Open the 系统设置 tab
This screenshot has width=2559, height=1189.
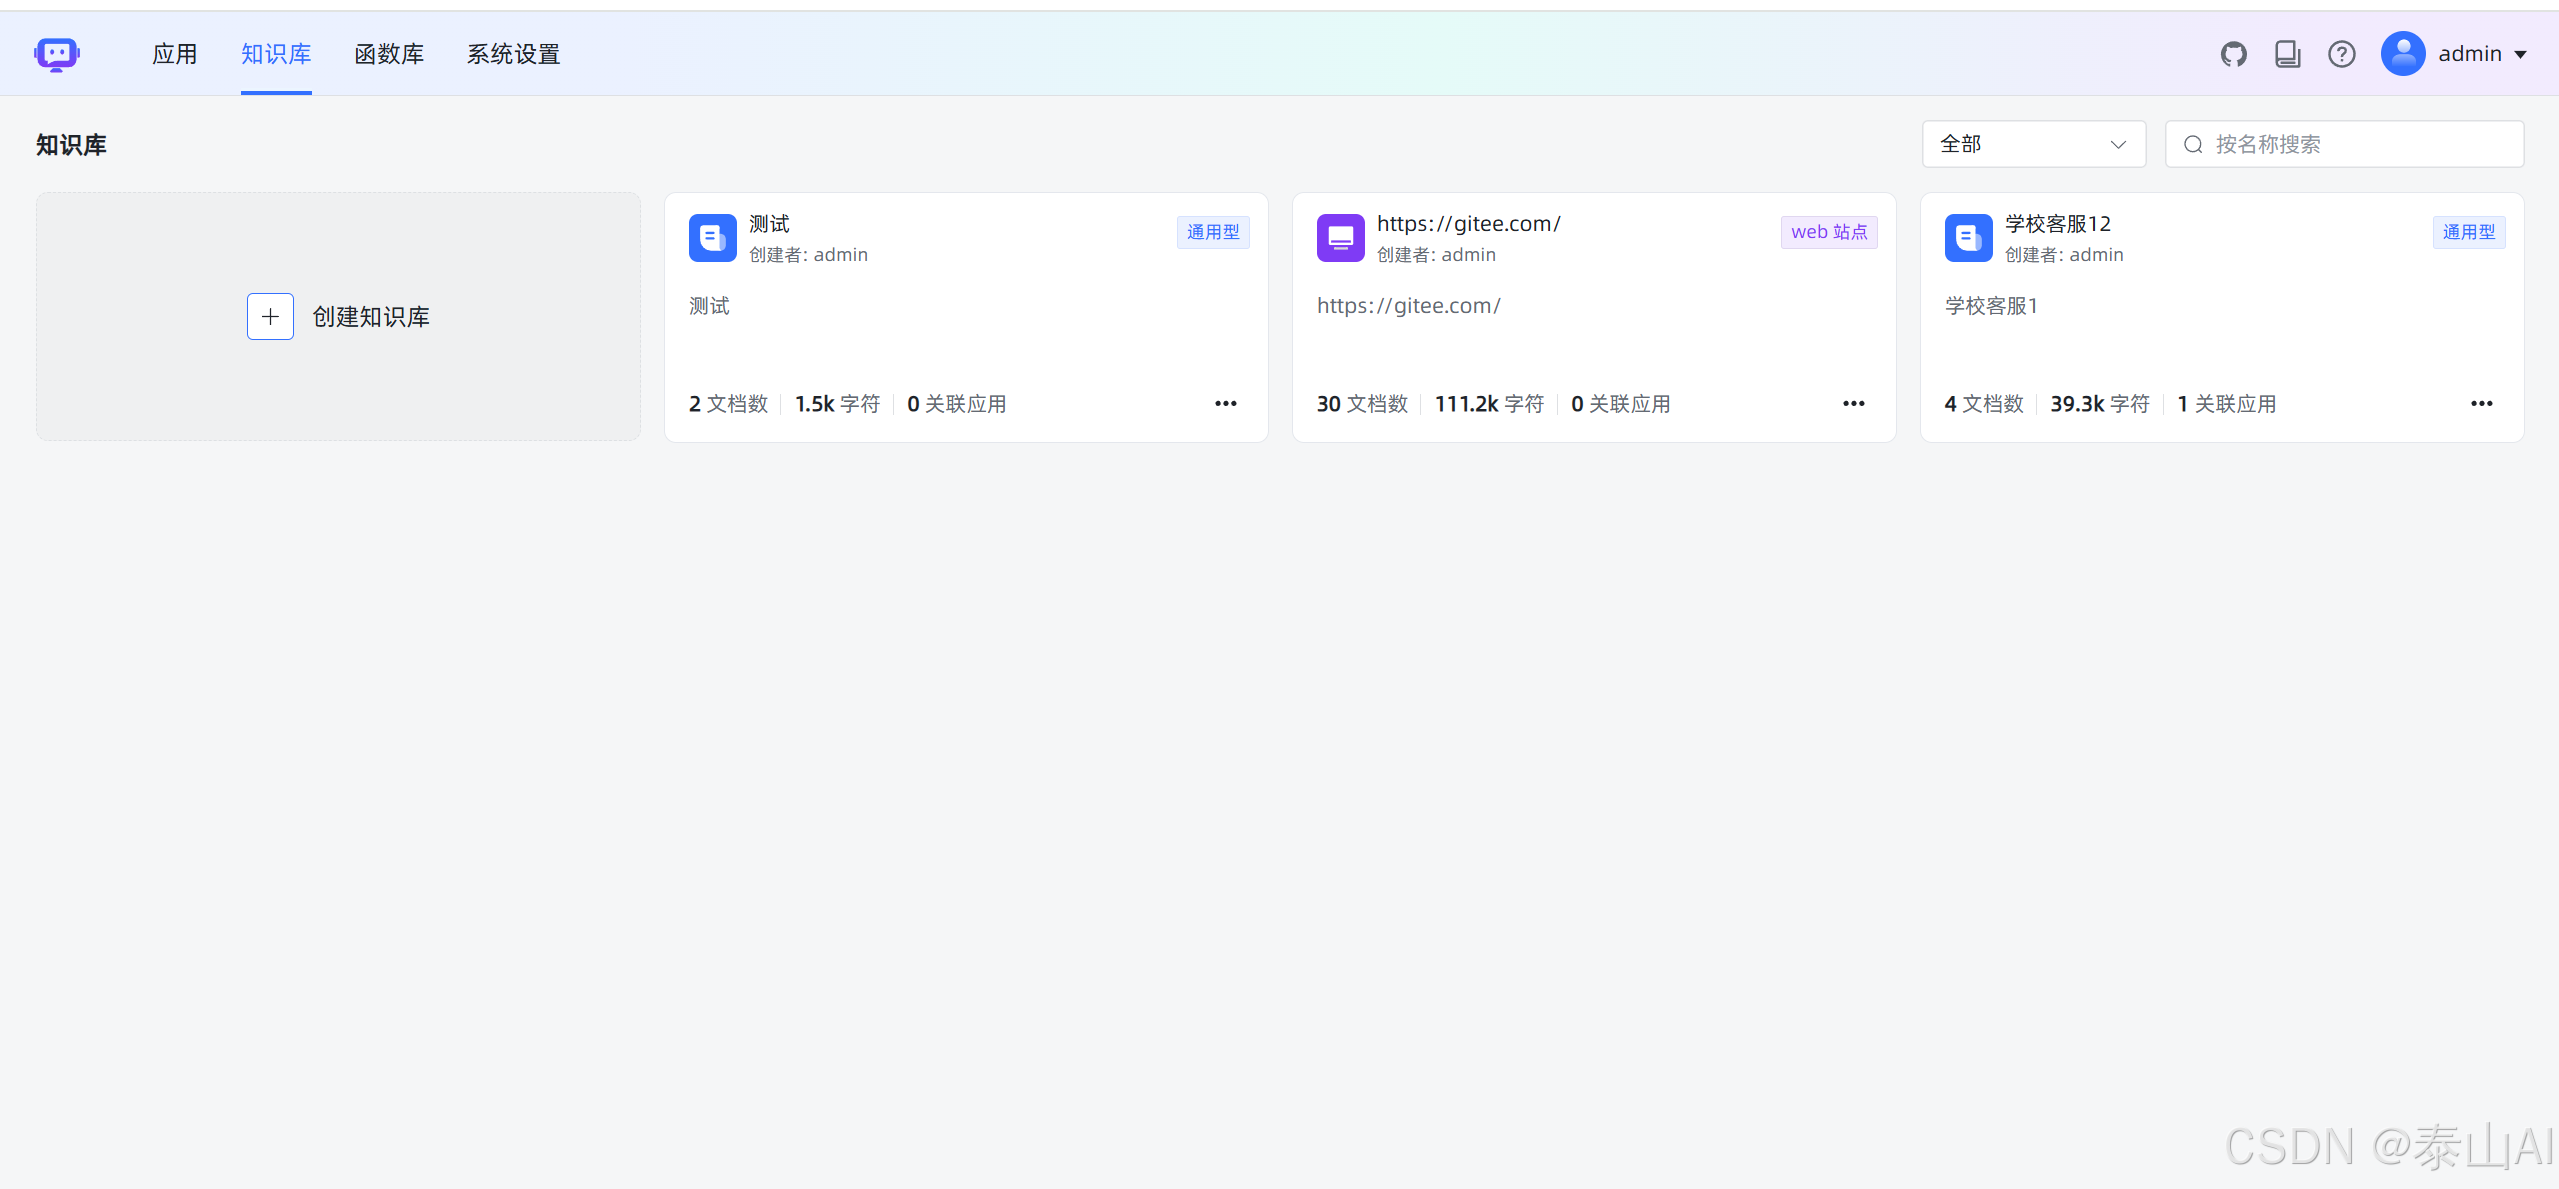[513, 54]
